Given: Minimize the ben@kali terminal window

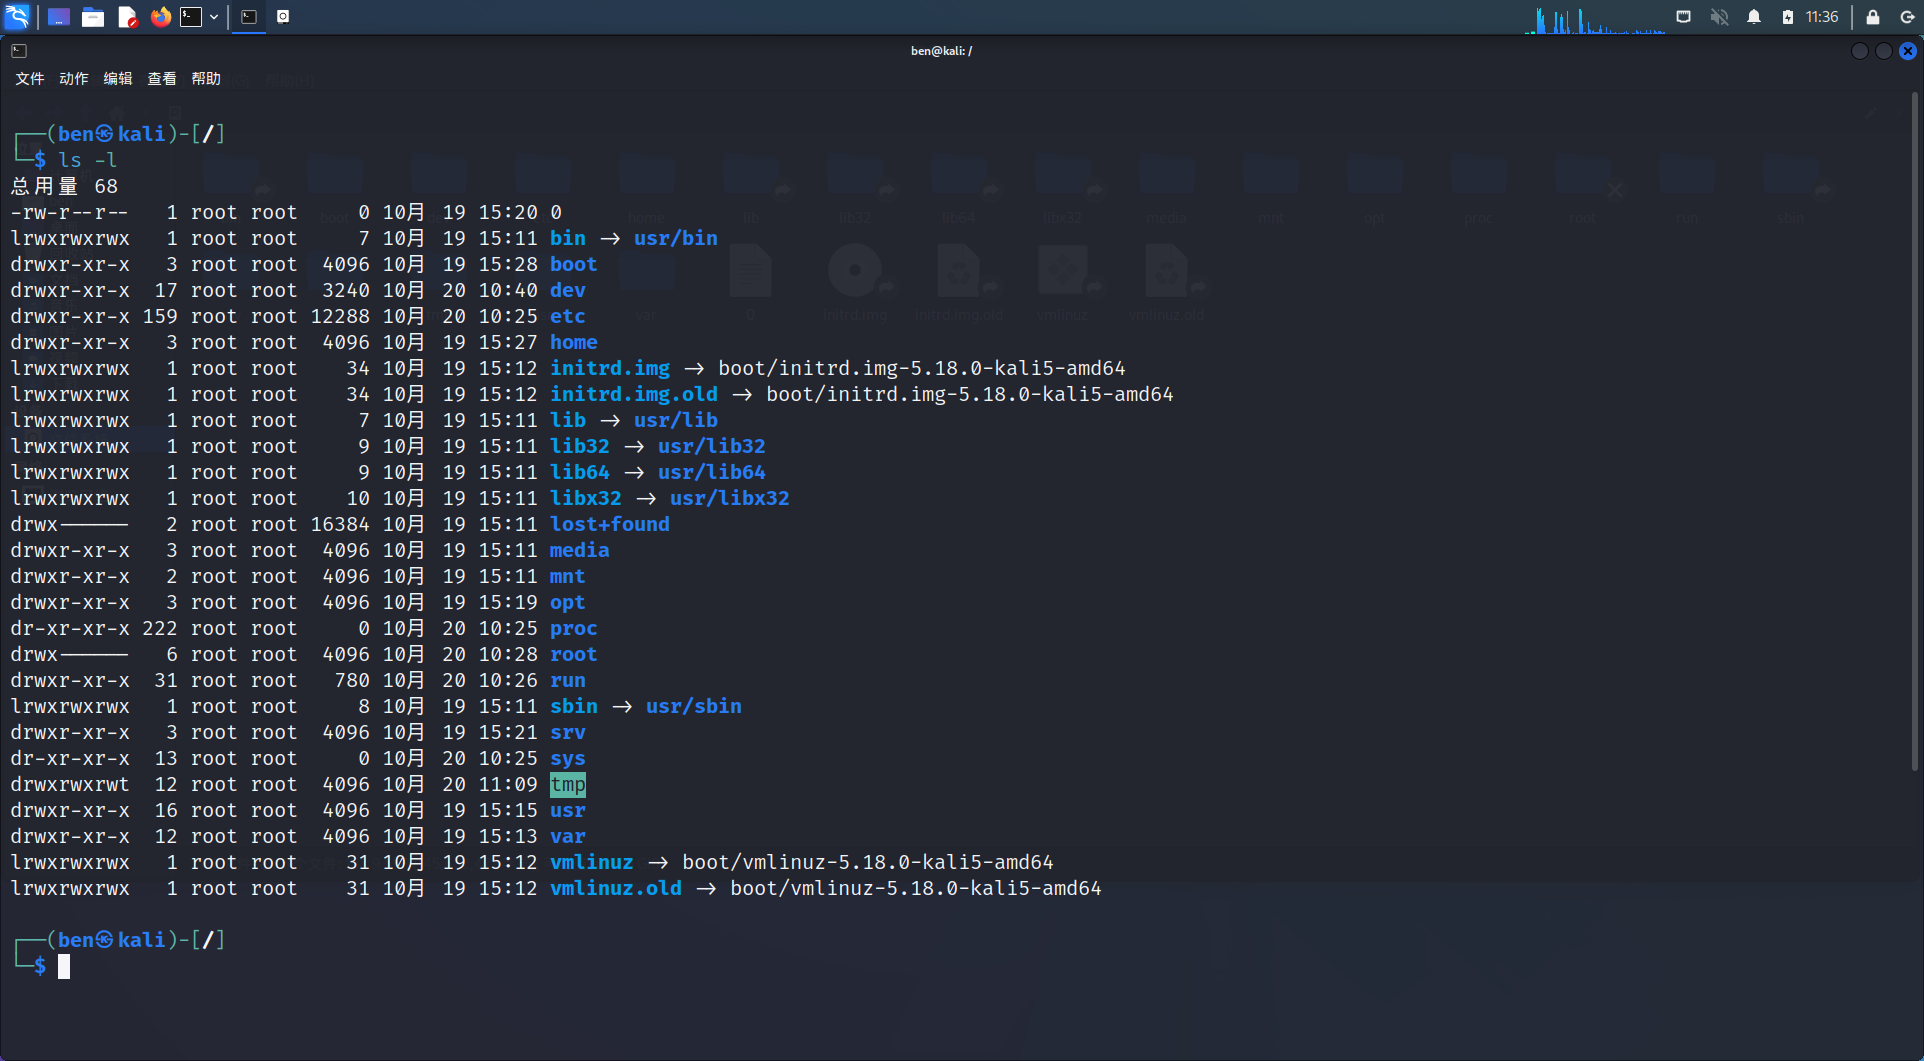Looking at the screenshot, I should coord(1860,51).
